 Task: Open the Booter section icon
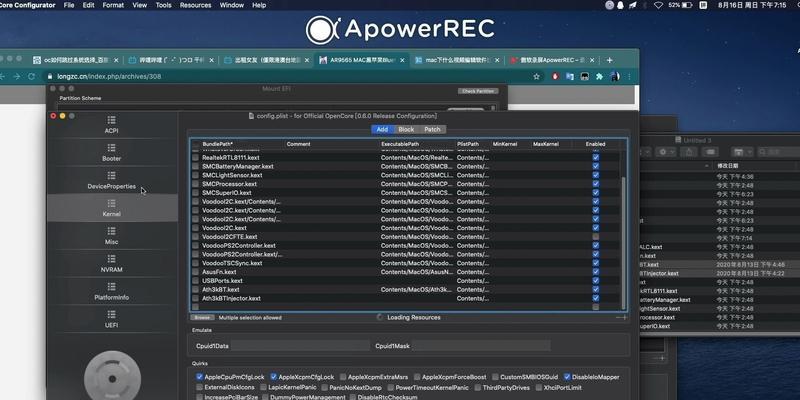click(x=111, y=148)
